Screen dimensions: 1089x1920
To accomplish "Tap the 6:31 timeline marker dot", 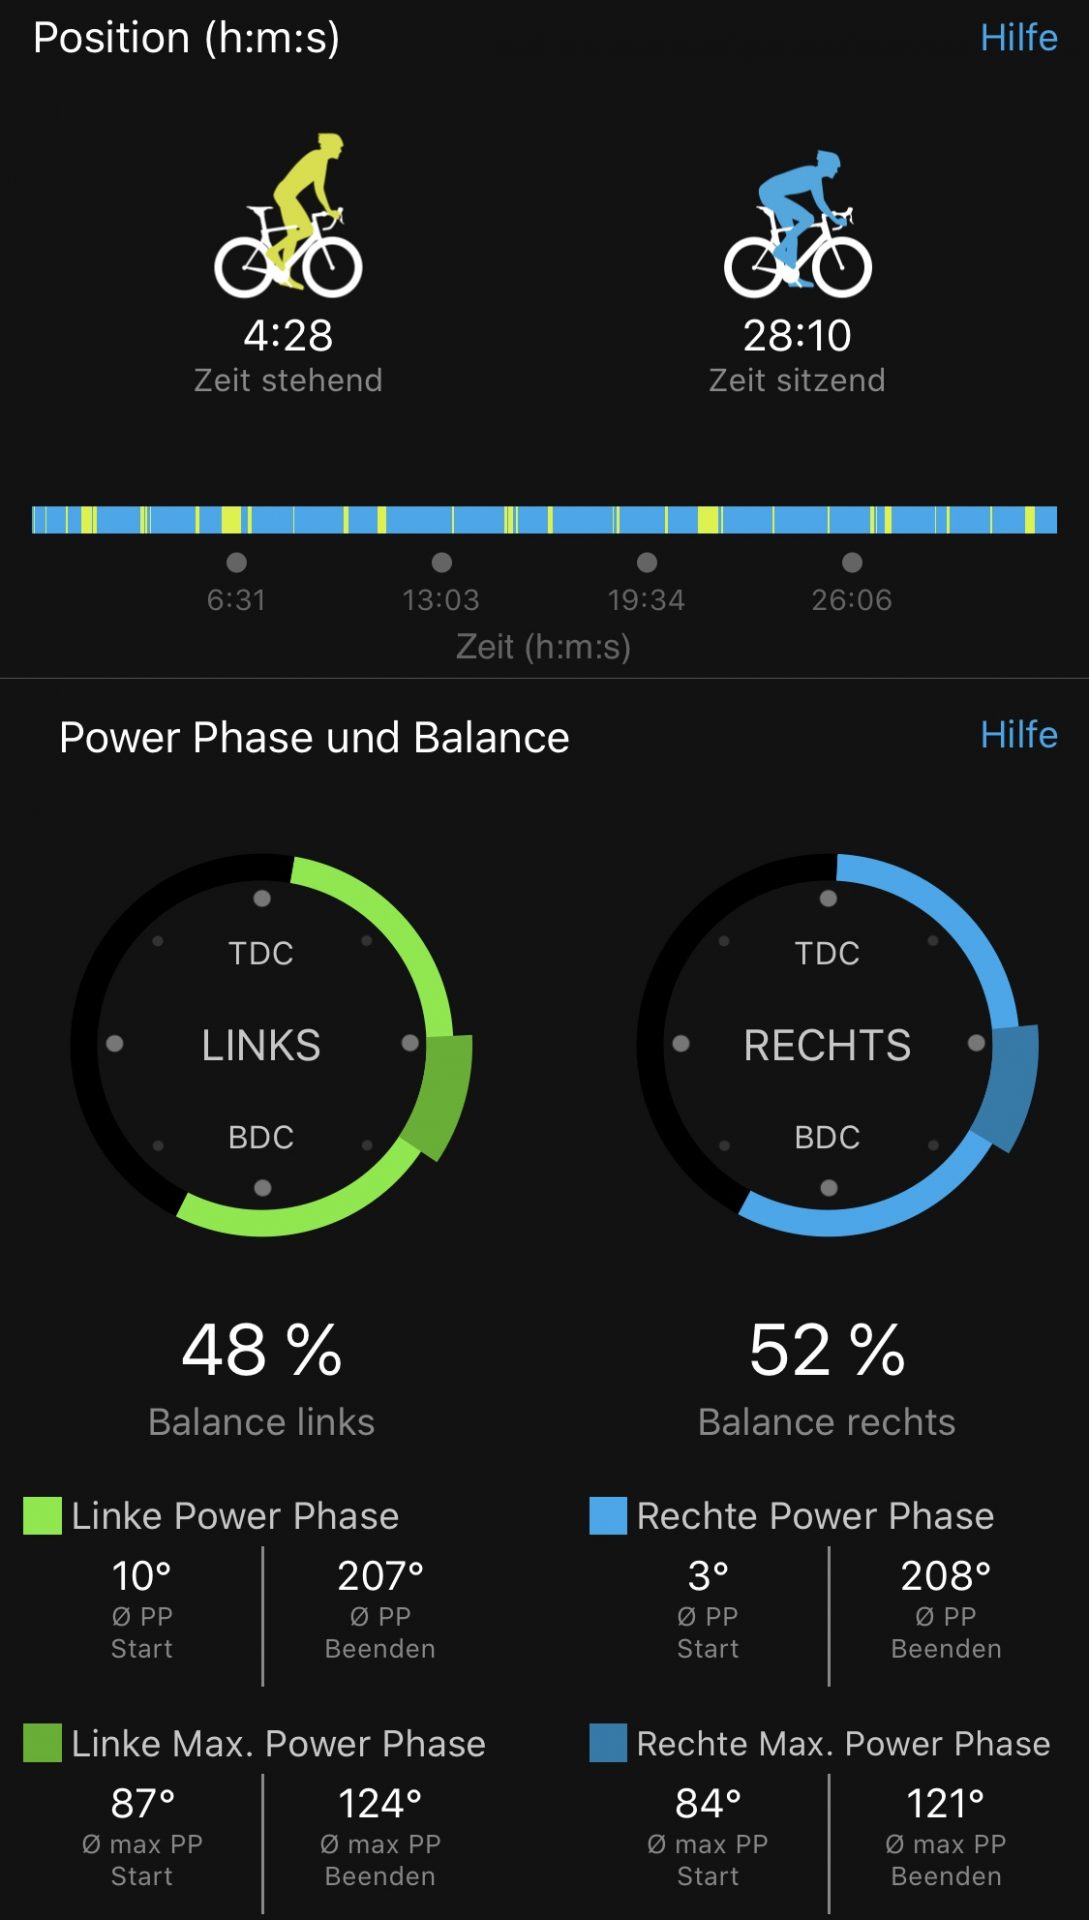I will (236, 563).
